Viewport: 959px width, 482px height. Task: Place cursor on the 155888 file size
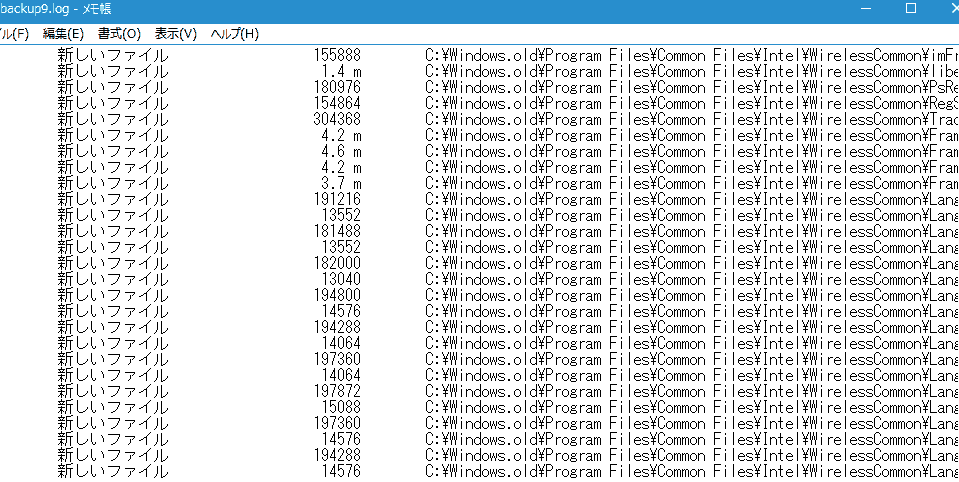pyautogui.click(x=336, y=55)
